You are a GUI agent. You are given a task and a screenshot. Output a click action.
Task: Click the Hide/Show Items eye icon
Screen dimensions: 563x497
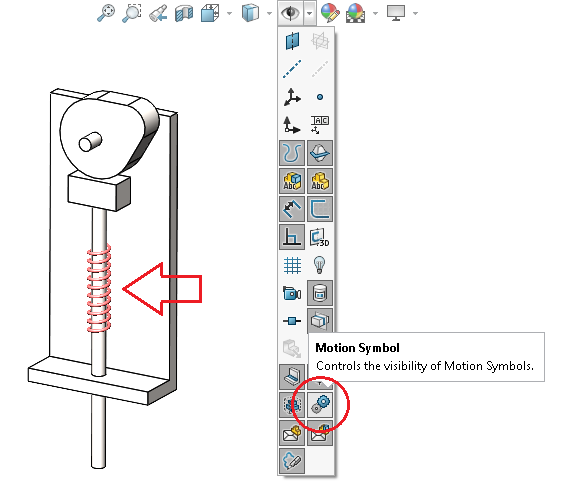pyautogui.click(x=290, y=13)
